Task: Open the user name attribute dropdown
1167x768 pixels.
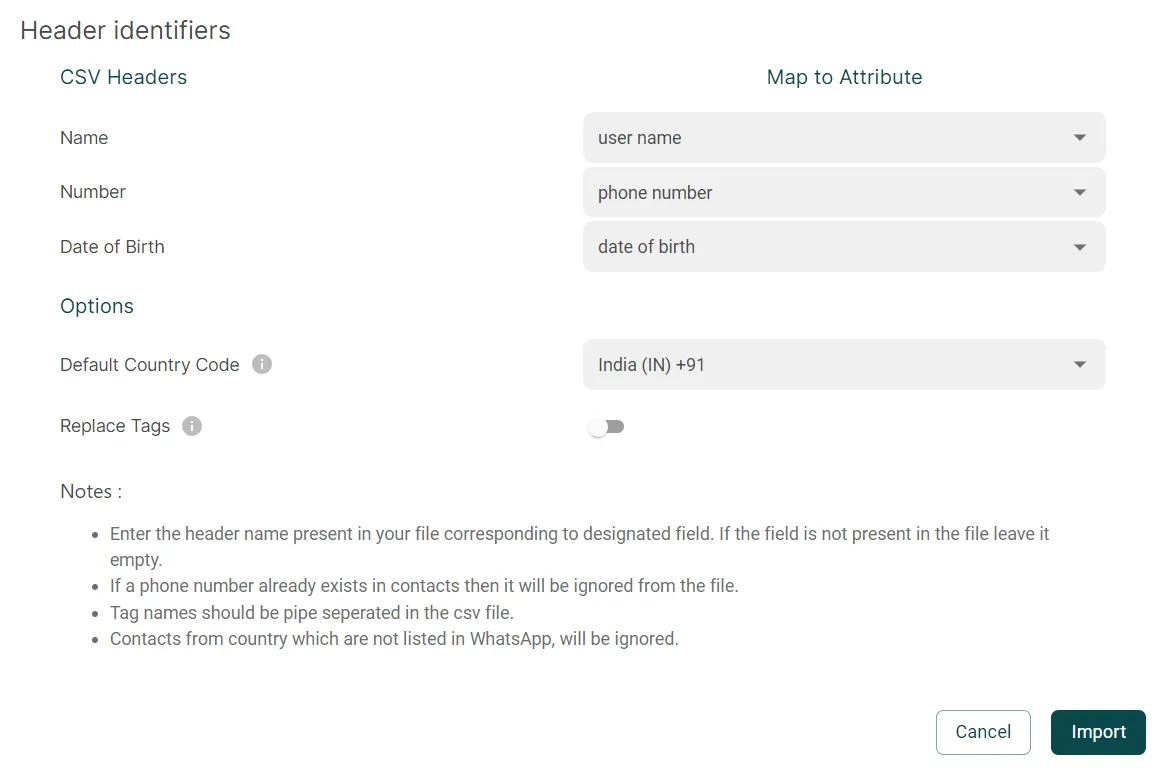Action: click(x=844, y=138)
